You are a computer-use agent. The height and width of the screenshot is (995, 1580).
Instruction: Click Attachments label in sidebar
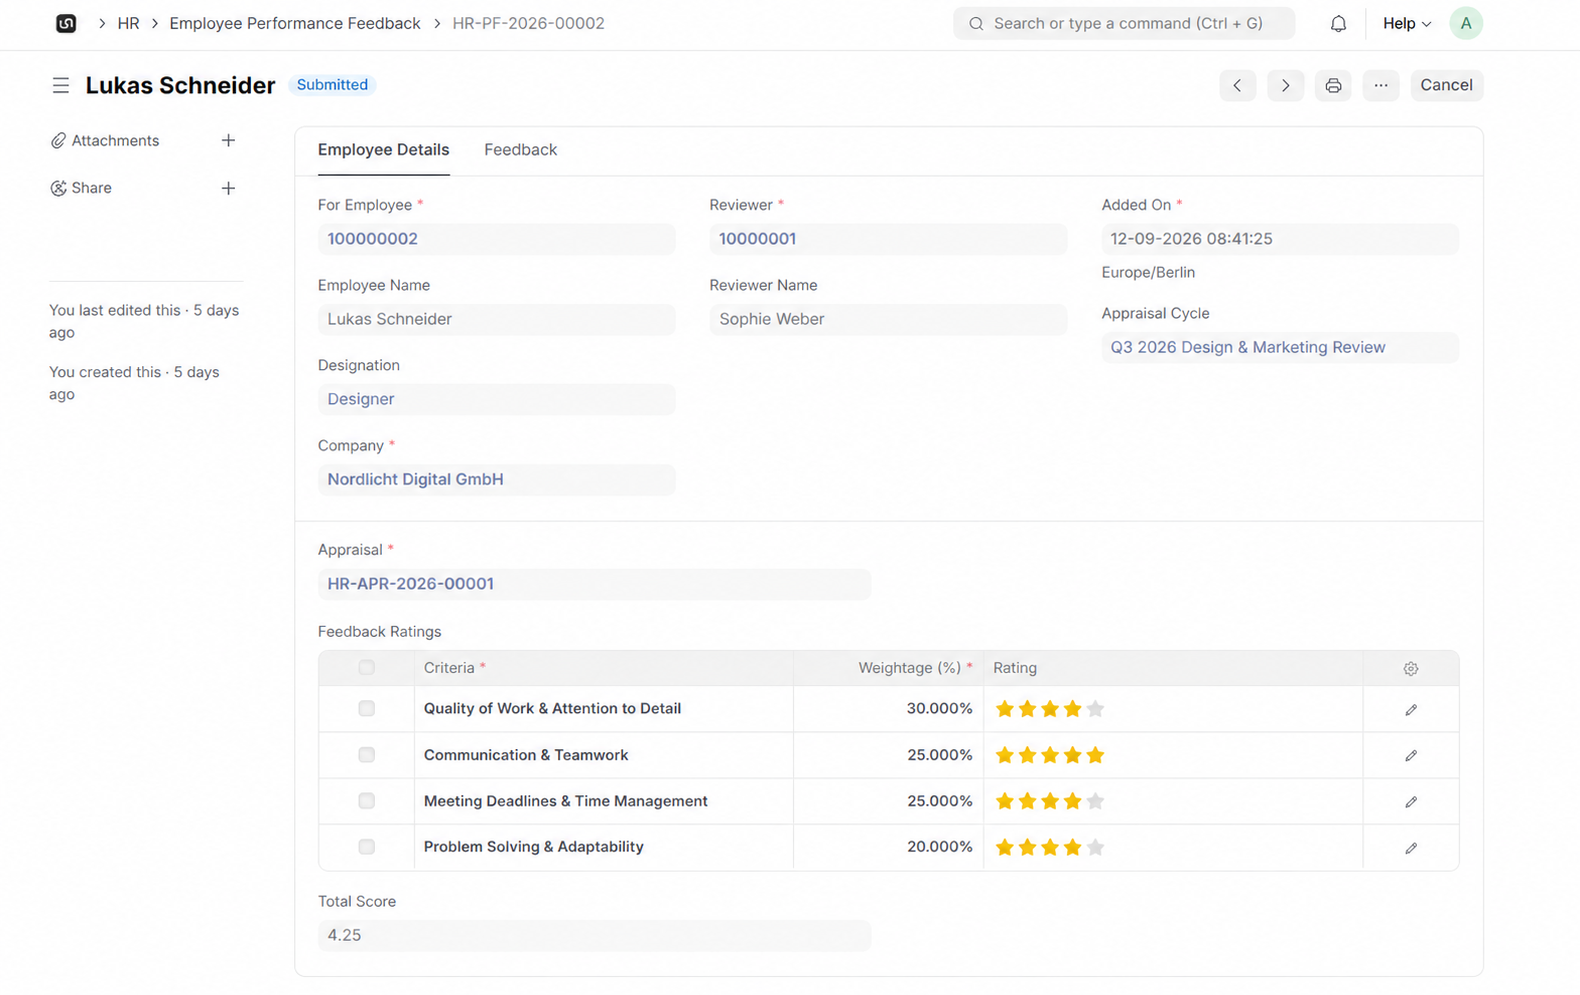click(x=115, y=141)
